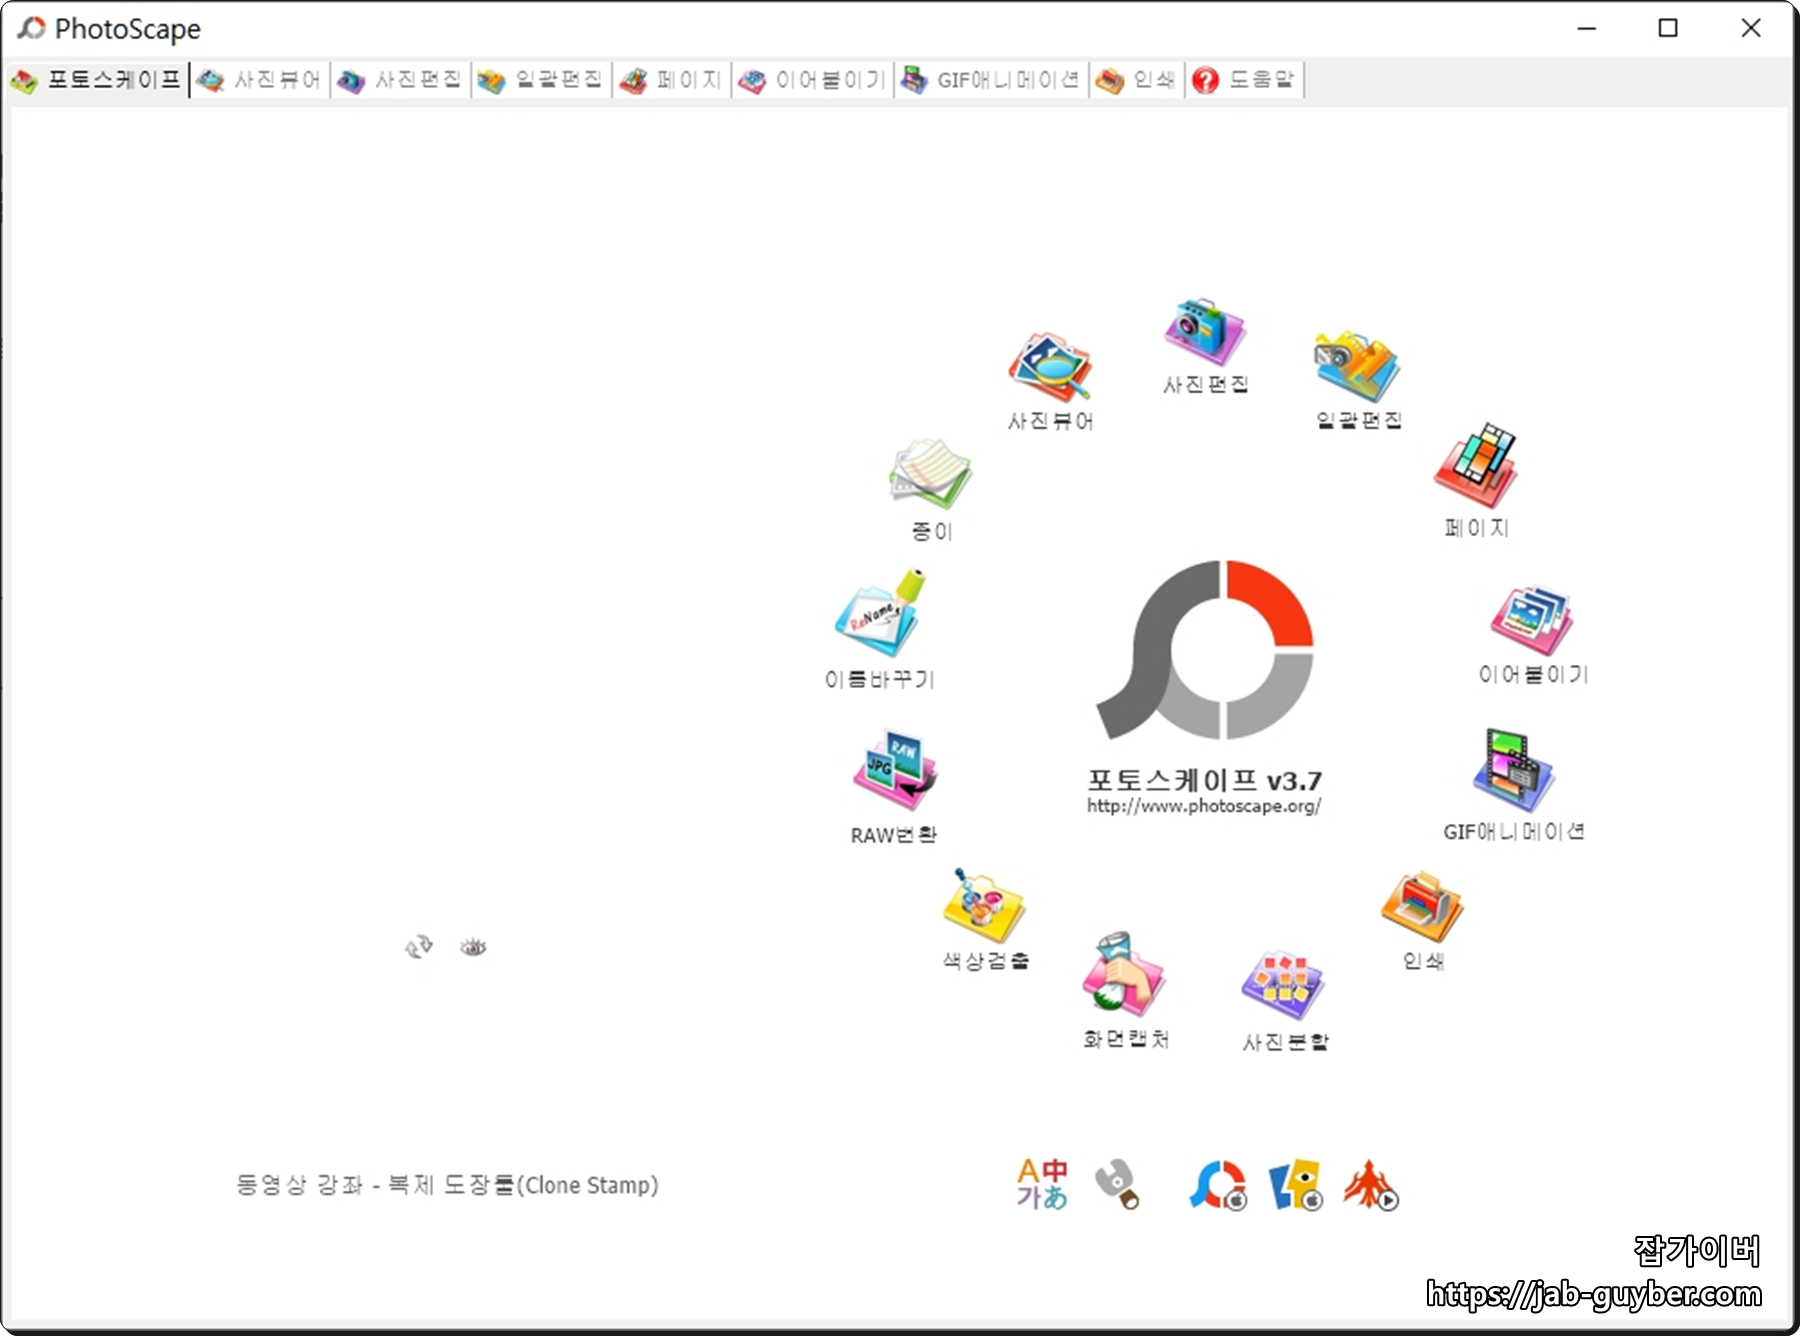
Task: Open the http://www.photoscape.org/ link
Action: (1204, 806)
